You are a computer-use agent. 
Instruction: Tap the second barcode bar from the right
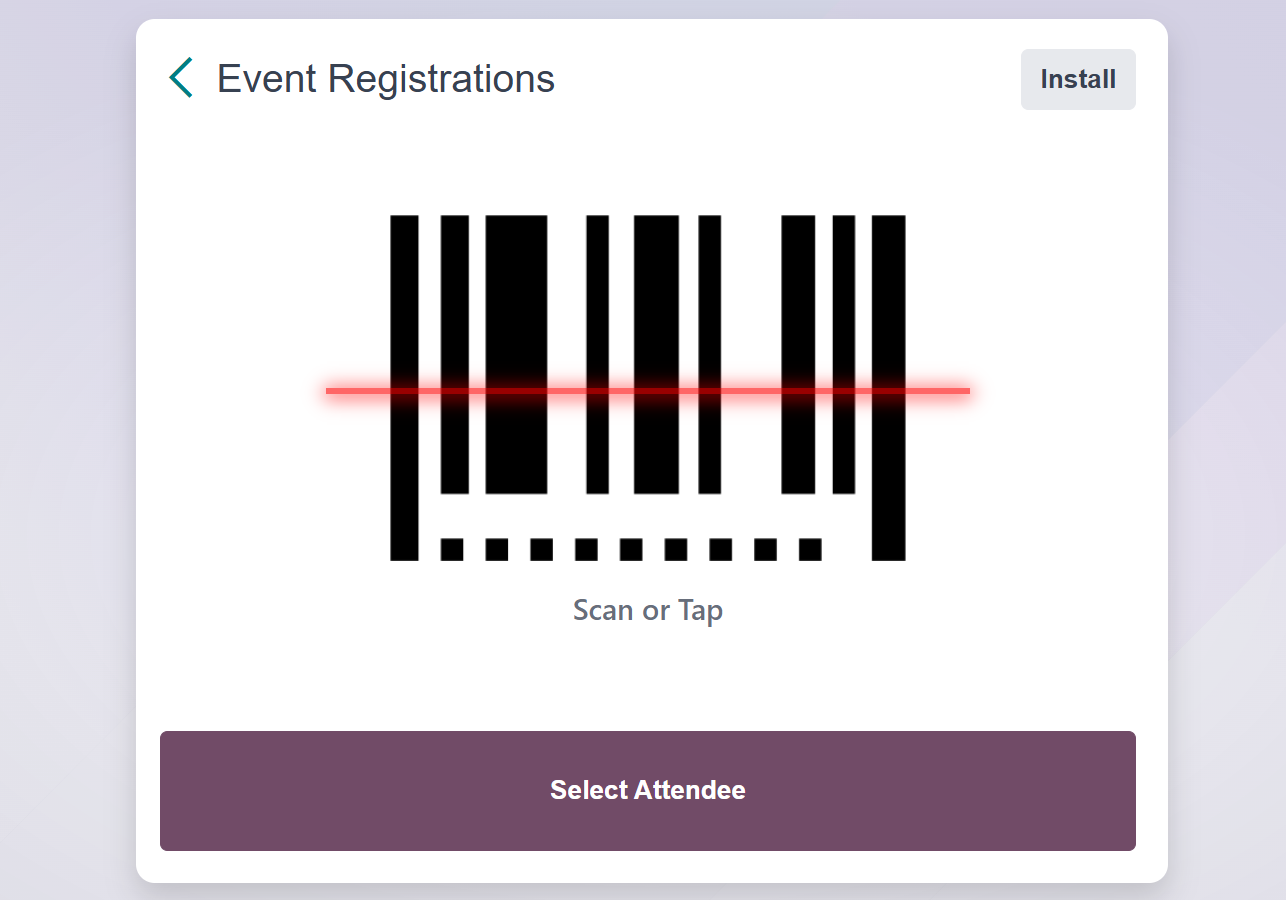(843, 300)
